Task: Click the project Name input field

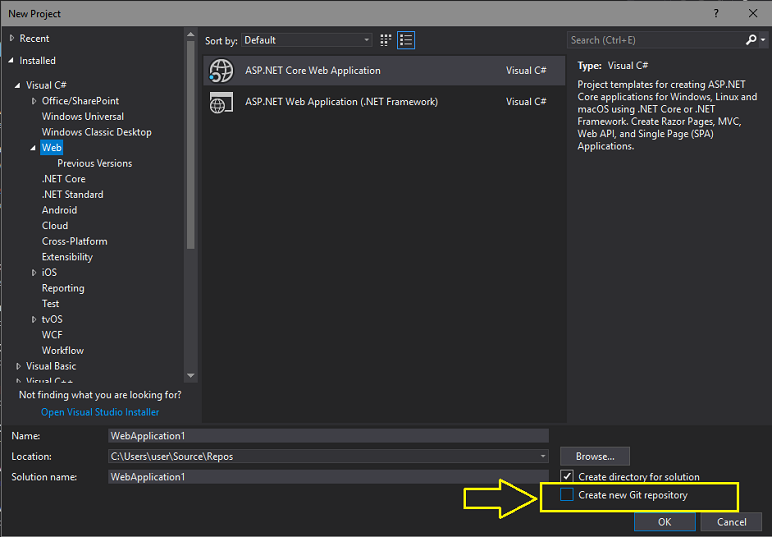Action: pos(328,436)
